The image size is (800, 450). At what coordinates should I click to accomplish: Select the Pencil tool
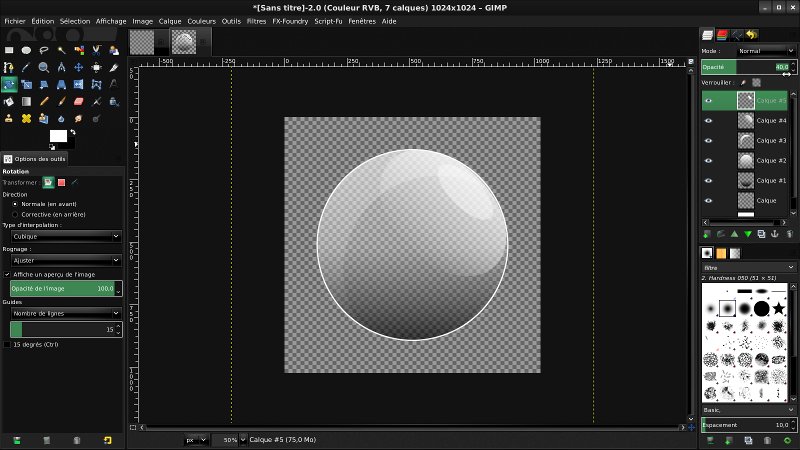44,101
